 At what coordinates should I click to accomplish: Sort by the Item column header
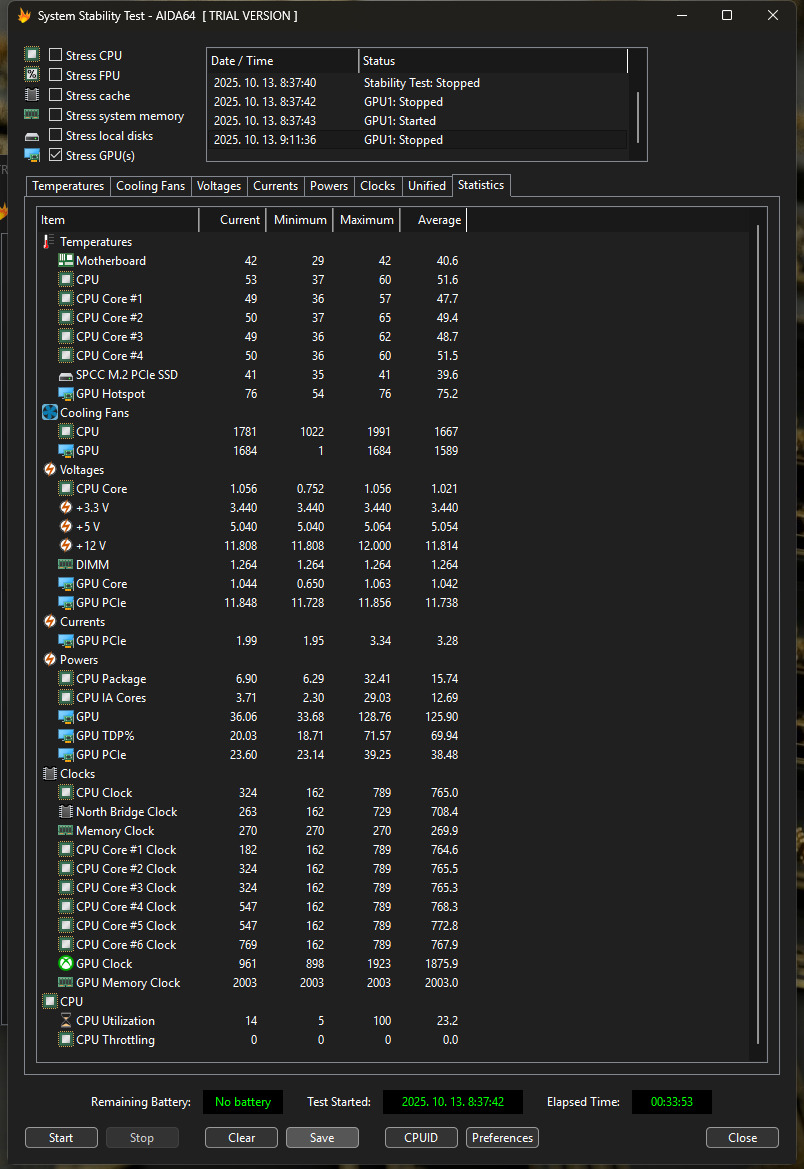[118, 220]
